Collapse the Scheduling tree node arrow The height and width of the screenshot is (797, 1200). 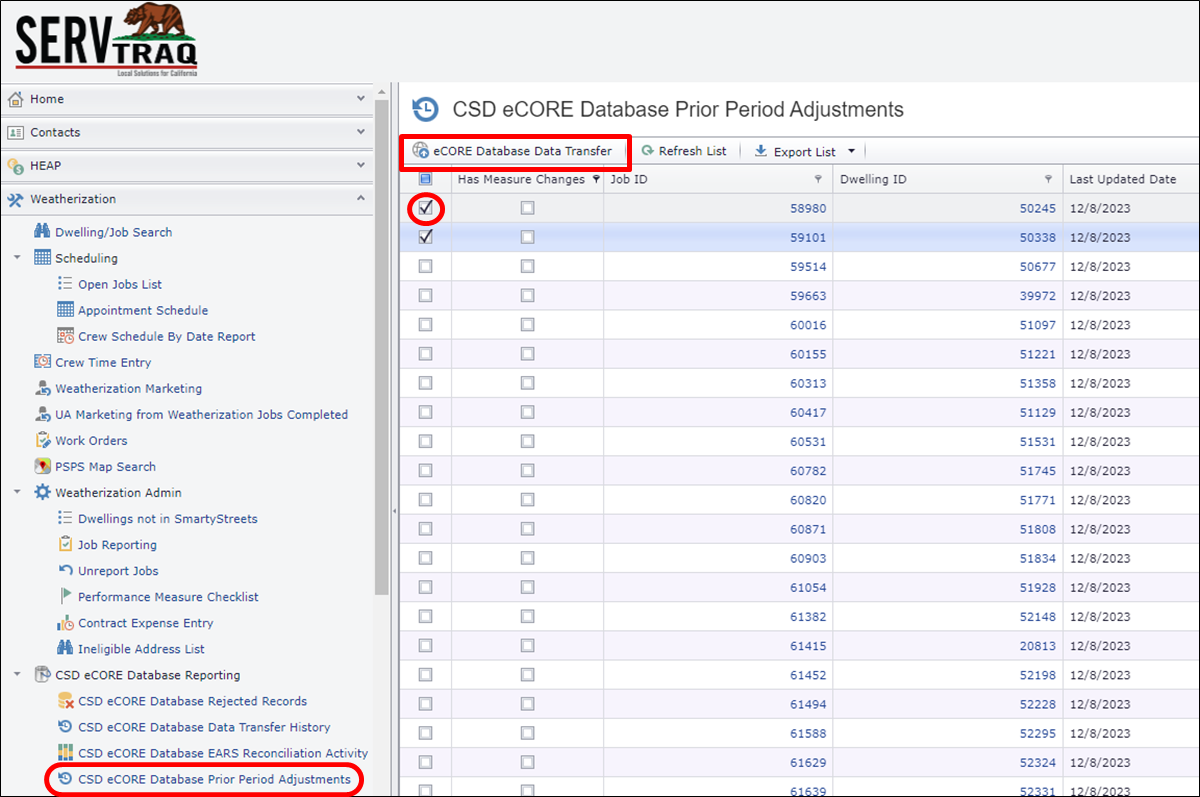point(18,258)
